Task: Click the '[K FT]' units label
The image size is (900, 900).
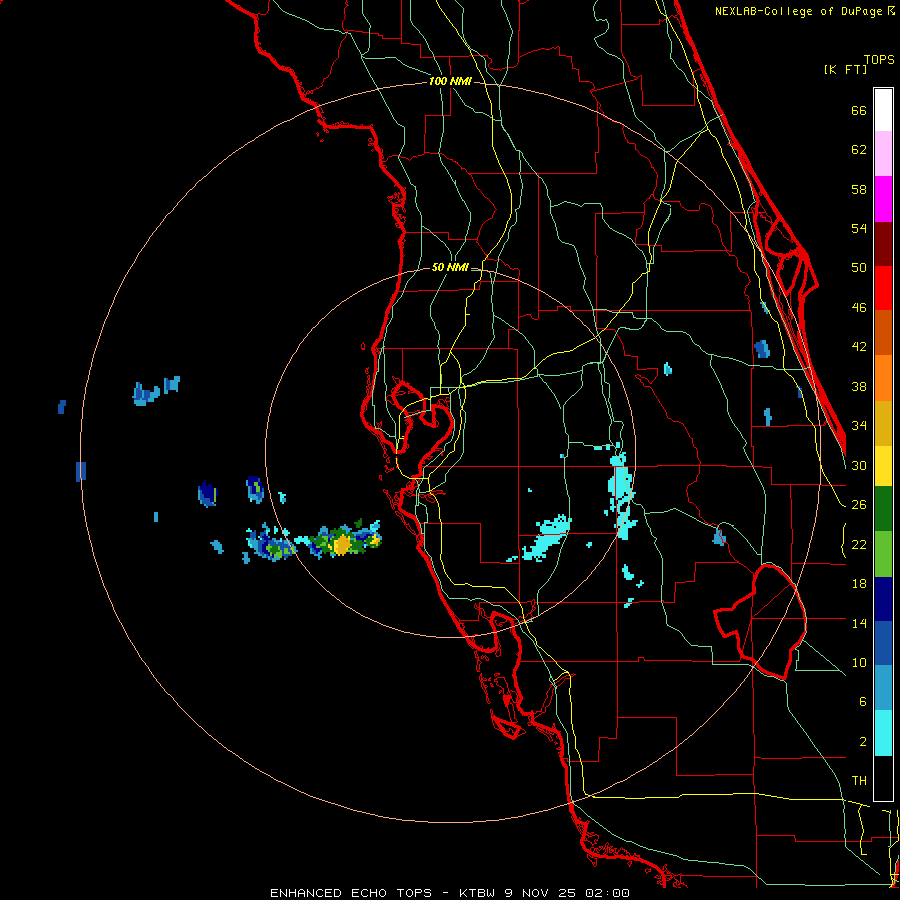Action: tap(845, 69)
